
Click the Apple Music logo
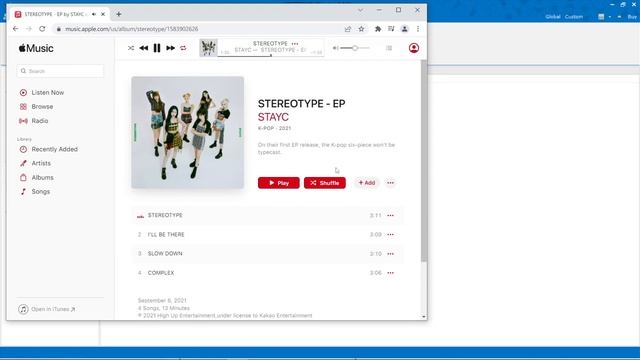36,48
